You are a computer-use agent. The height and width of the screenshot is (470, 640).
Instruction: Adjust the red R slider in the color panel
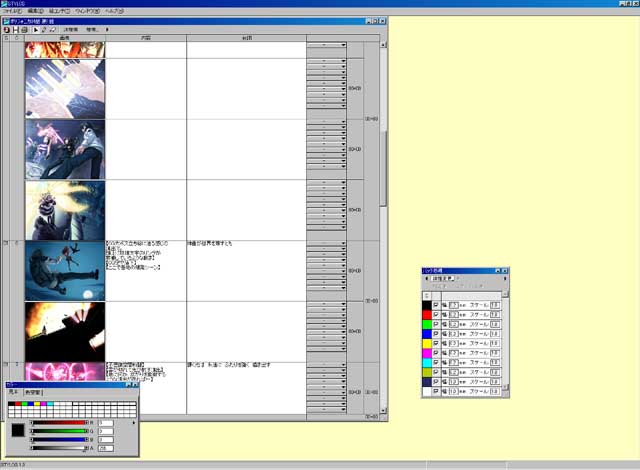(59, 423)
